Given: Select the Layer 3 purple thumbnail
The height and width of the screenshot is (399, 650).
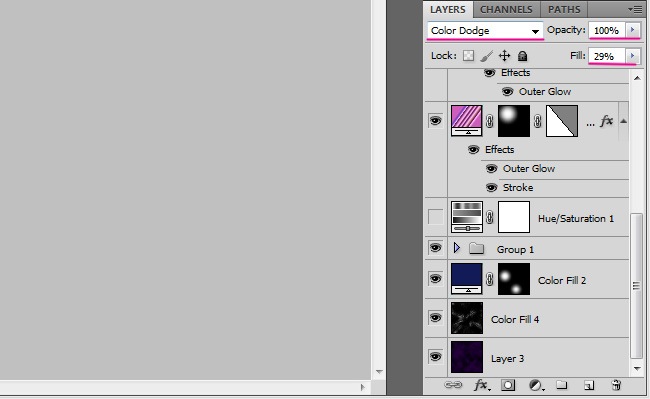Looking at the screenshot, I should click(467, 357).
